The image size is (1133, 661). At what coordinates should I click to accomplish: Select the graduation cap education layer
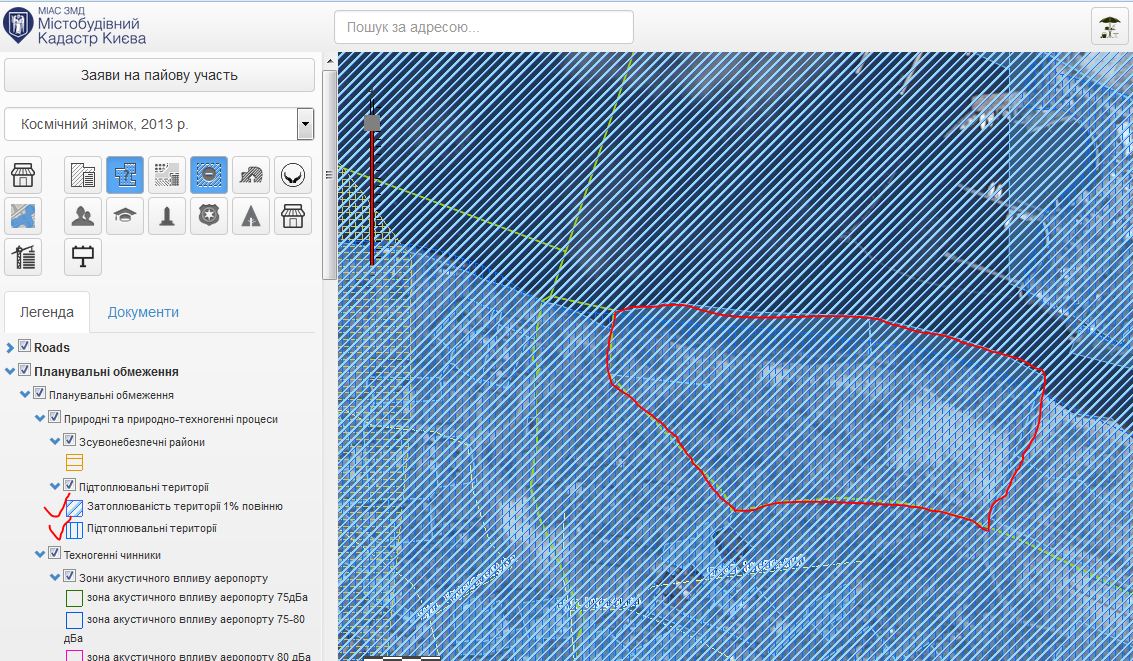(x=124, y=215)
